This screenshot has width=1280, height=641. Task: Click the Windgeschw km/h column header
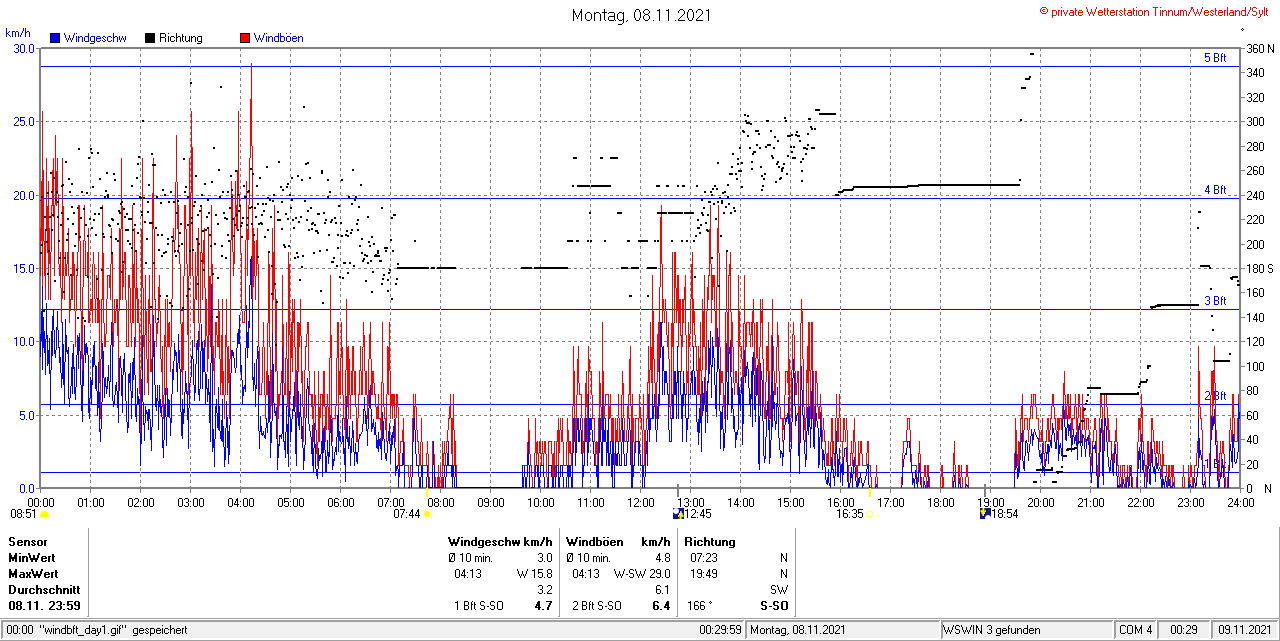coord(501,541)
